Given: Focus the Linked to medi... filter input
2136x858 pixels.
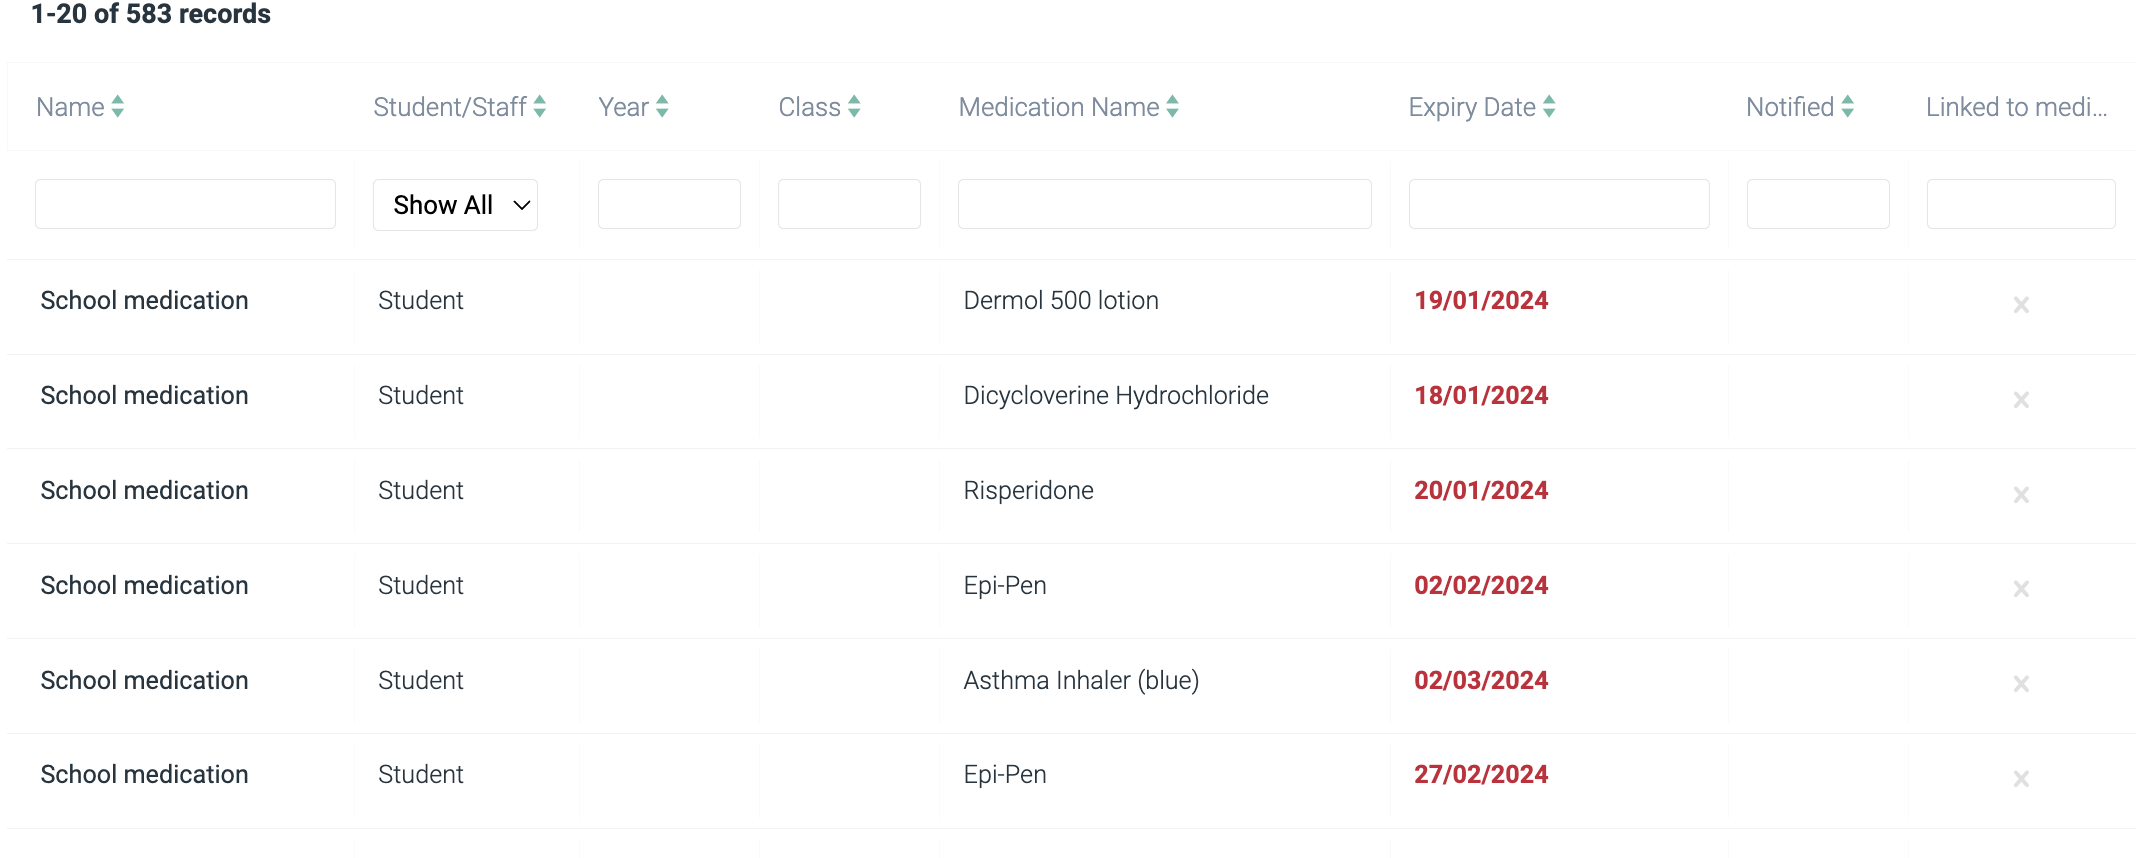Looking at the screenshot, I should coord(2021,204).
